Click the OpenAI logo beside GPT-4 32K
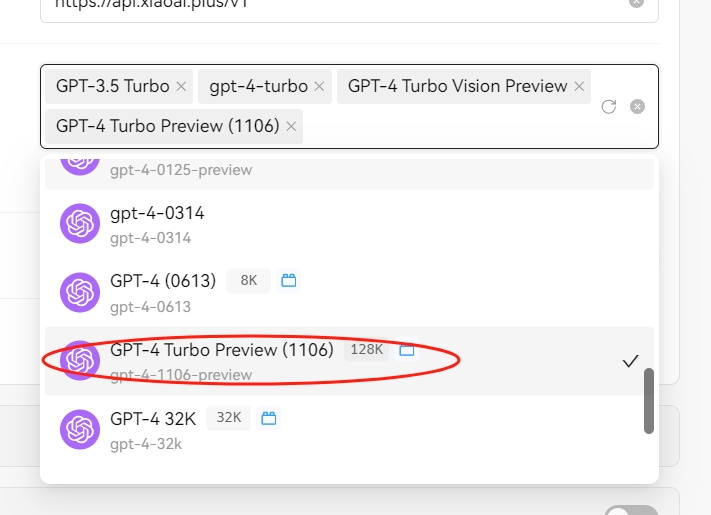711x515 pixels. [x=80, y=429]
